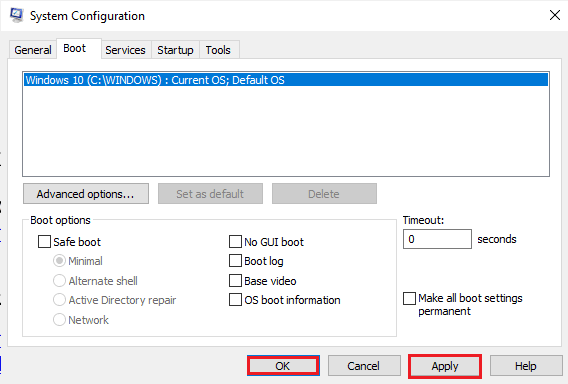Click the Cancel button
Viewport: 568px width, 384px height.
(x=364, y=366)
